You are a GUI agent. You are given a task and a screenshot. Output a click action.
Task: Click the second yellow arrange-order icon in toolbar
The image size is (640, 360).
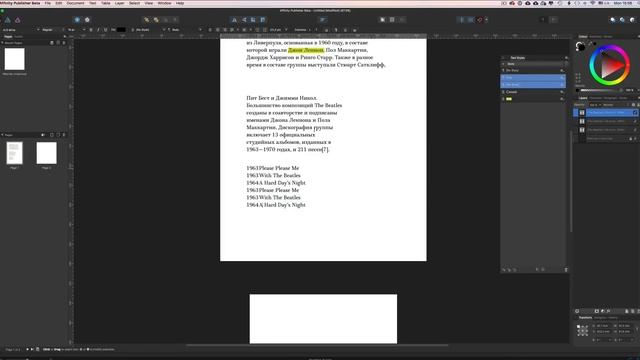156,20
